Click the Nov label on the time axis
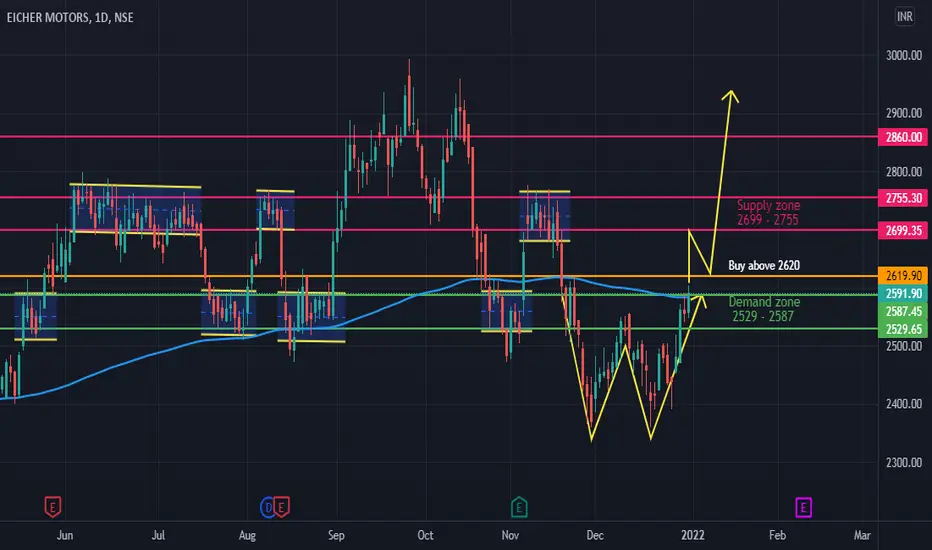This screenshot has width=932, height=550. pyautogui.click(x=510, y=535)
